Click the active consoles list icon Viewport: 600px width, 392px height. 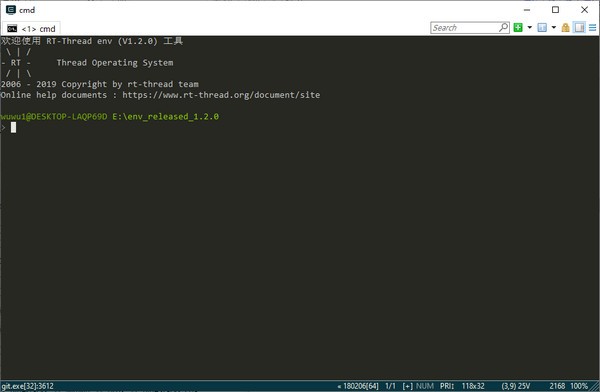click(x=542, y=28)
